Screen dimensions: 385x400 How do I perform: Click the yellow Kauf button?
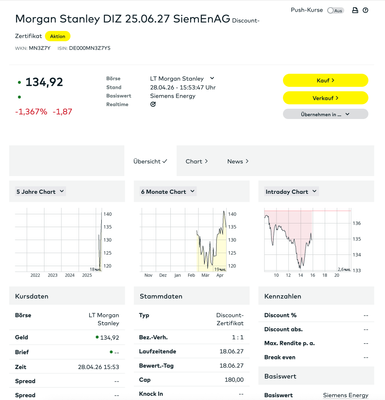(325, 80)
